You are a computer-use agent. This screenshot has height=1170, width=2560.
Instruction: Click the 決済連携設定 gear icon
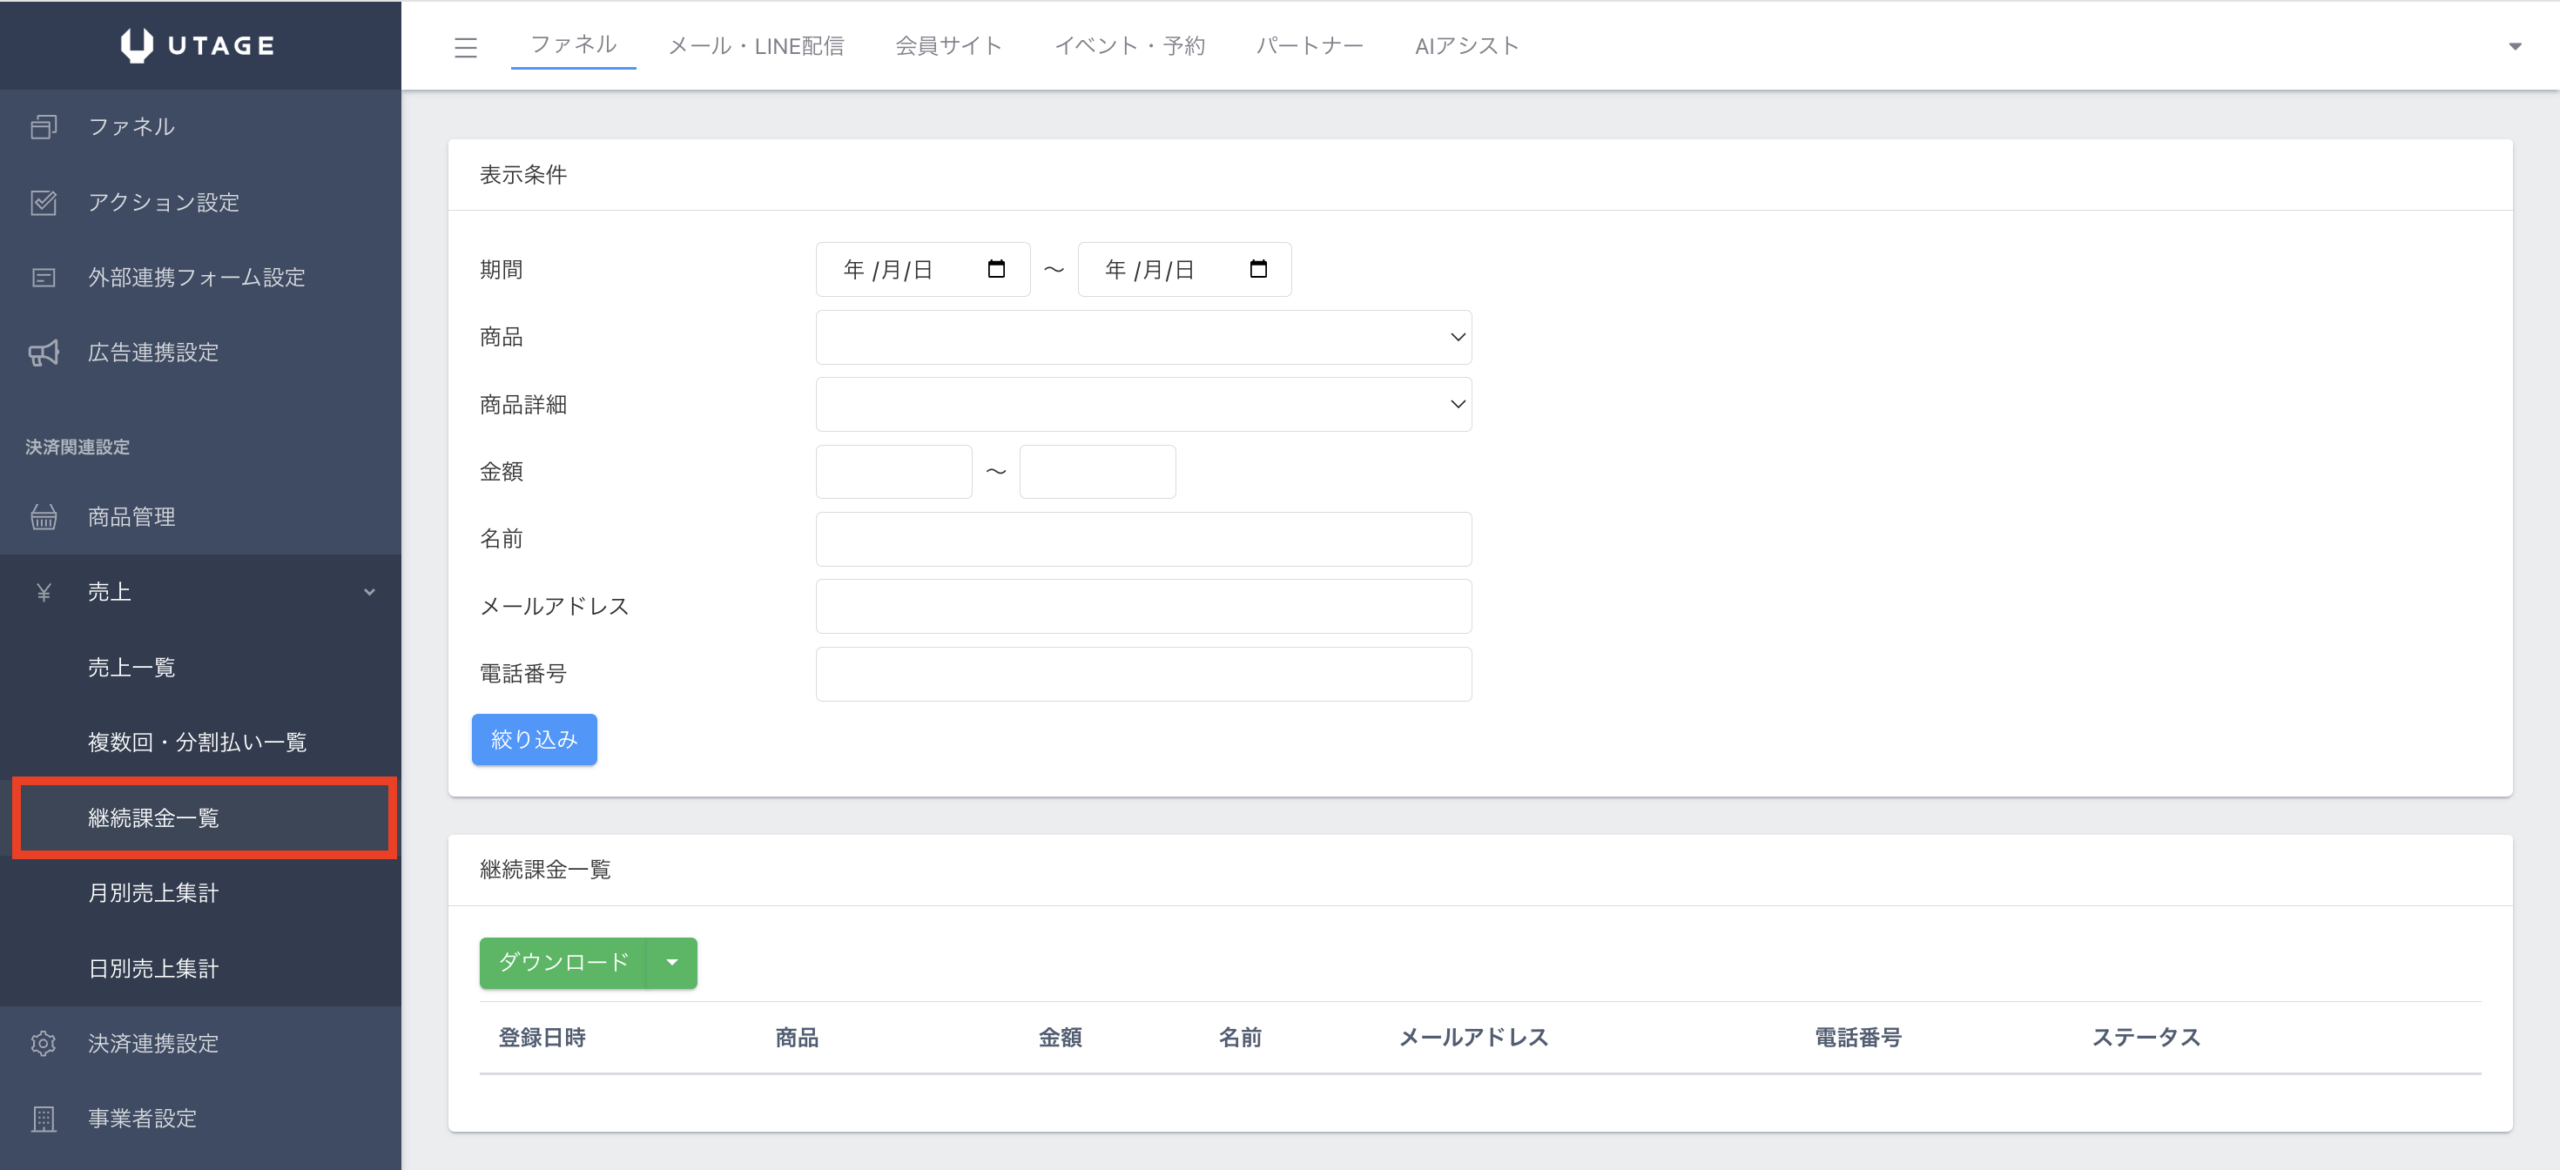(43, 1043)
